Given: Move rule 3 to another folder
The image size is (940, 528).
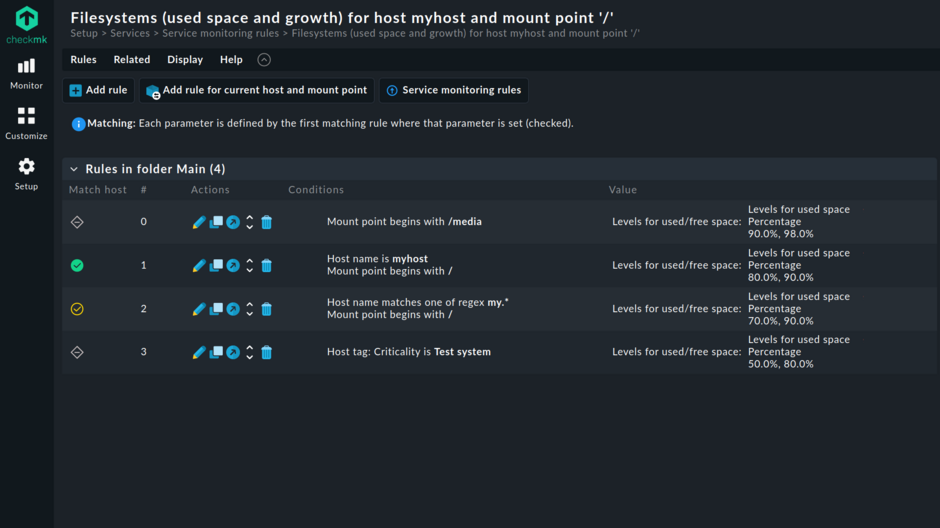Looking at the screenshot, I should pyautogui.click(x=233, y=352).
